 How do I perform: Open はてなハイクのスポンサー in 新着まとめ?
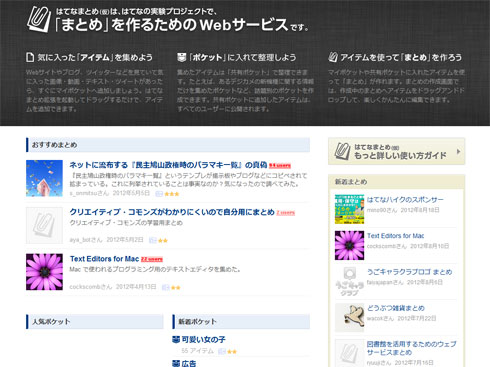pyautogui.click(x=405, y=200)
